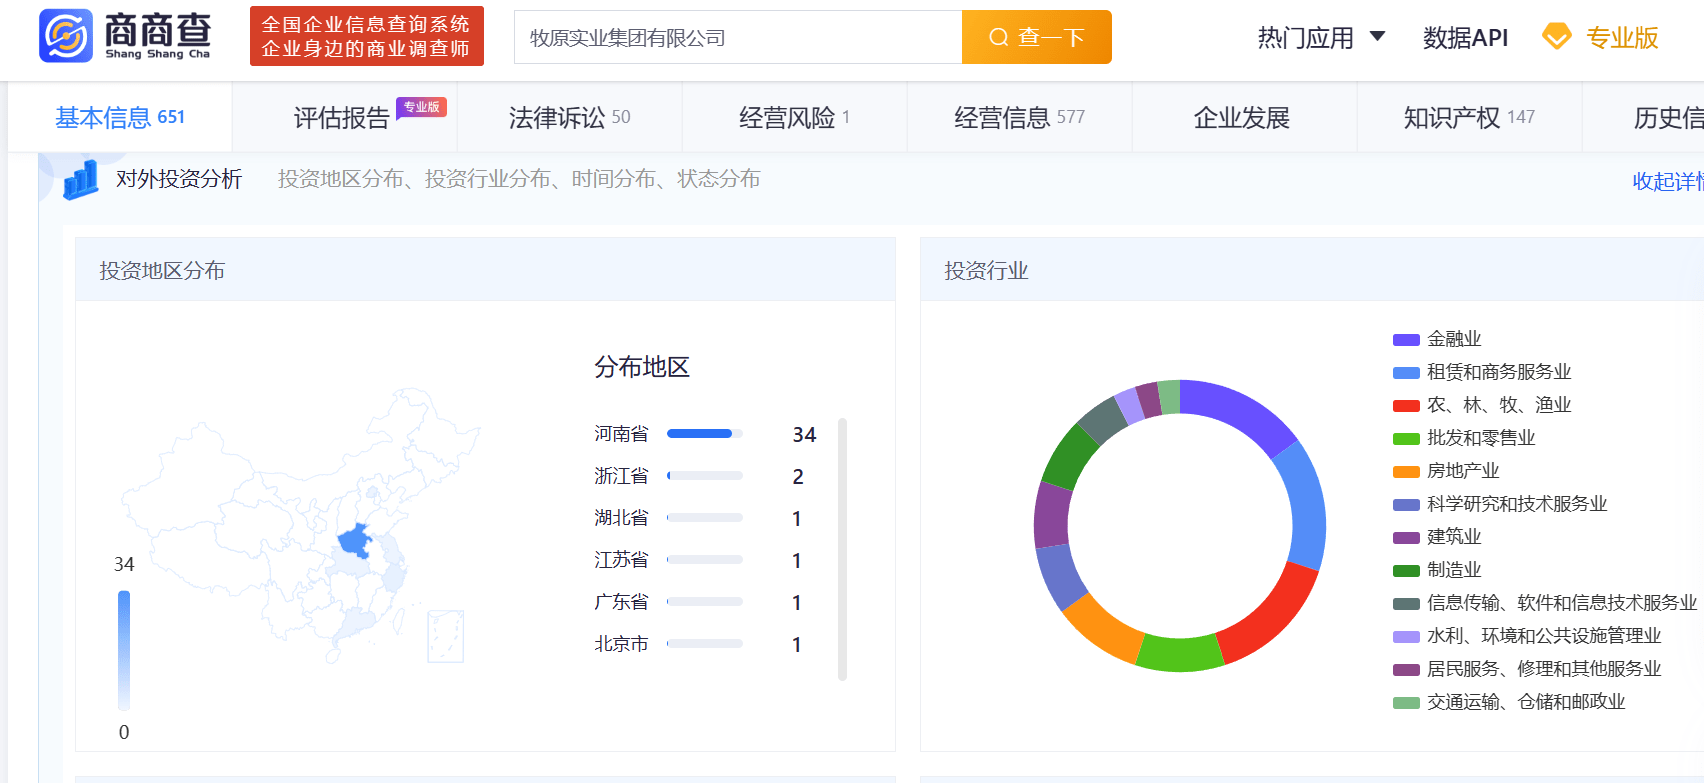The height and width of the screenshot is (783, 1704).
Task: Click the map's 0–34 value range slider
Action: pos(124,649)
